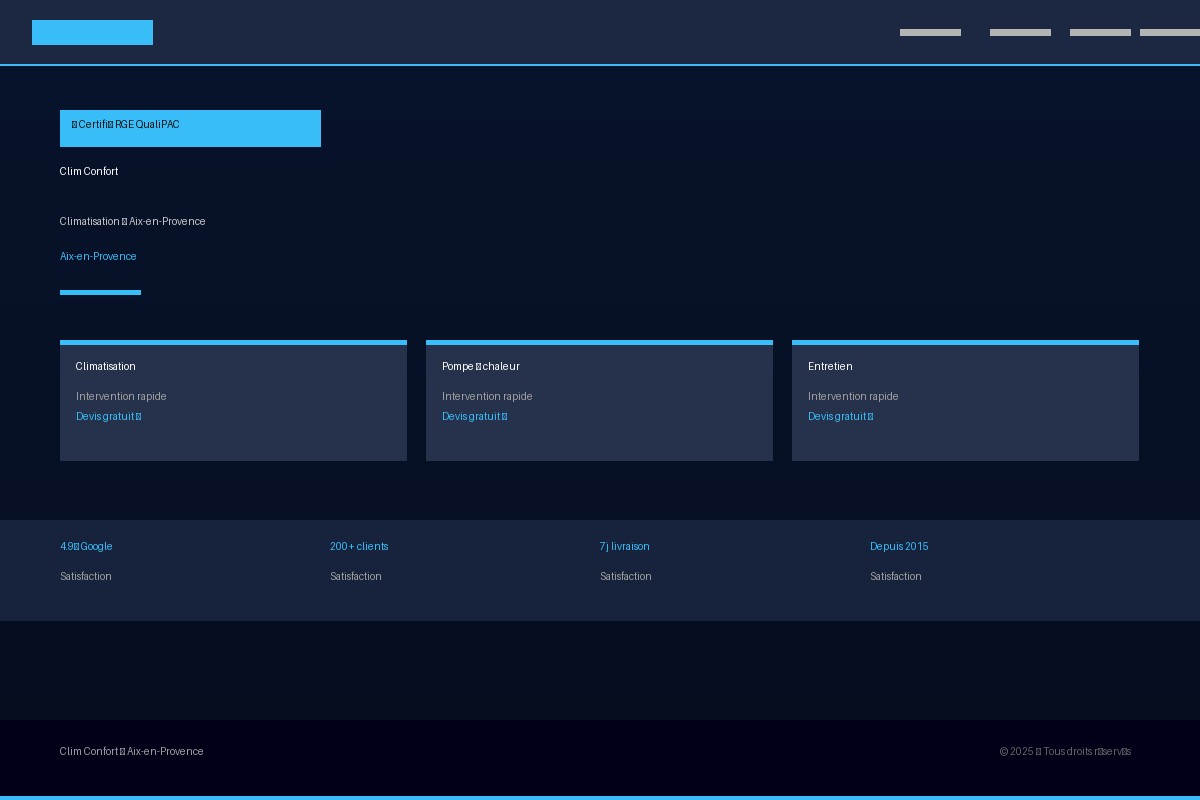Click the Certifié RGE QualiPAC badge
The height and width of the screenshot is (800, 1200).
[190, 128]
